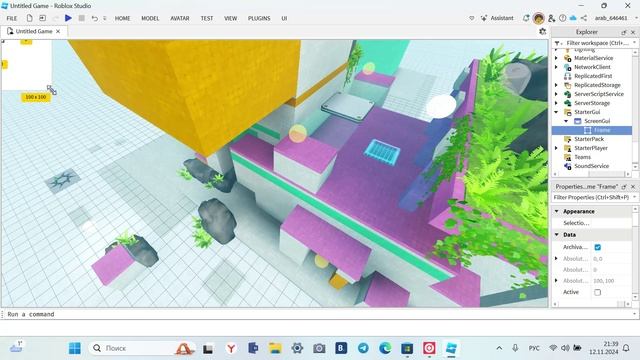This screenshot has width=640, height=360.
Task: Expand the ReplicatedStorage node
Action: pyautogui.click(x=556, y=85)
